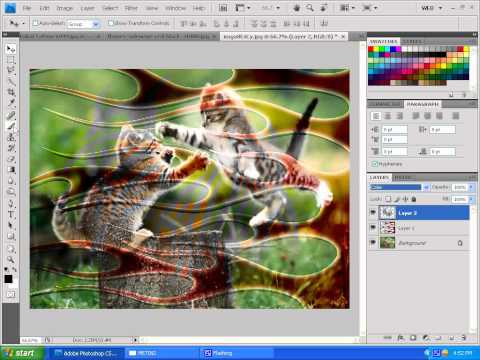This screenshot has height=360, width=480.
Task: Click Justify All icon in Paragraph panel
Action: point(455,116)
